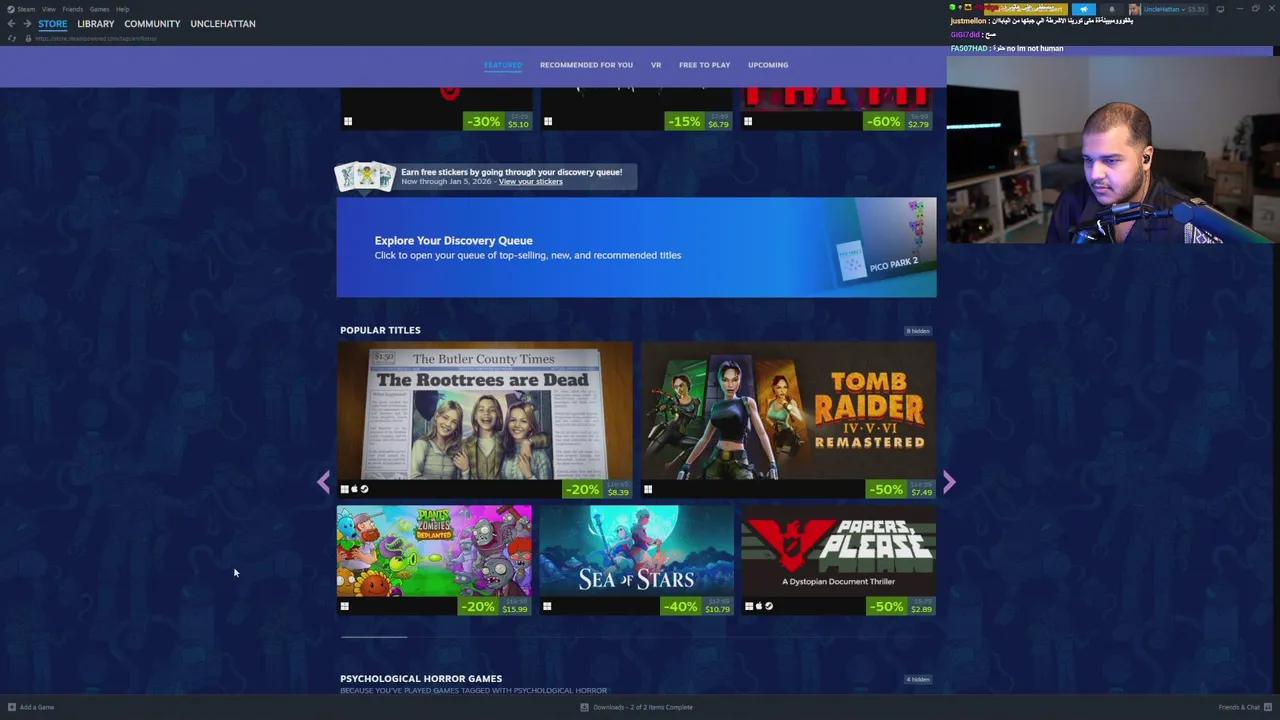The height and width of the screenshot is (720, 1280).
Task: Click the stickers cards icon
Action: click(365, 176)
